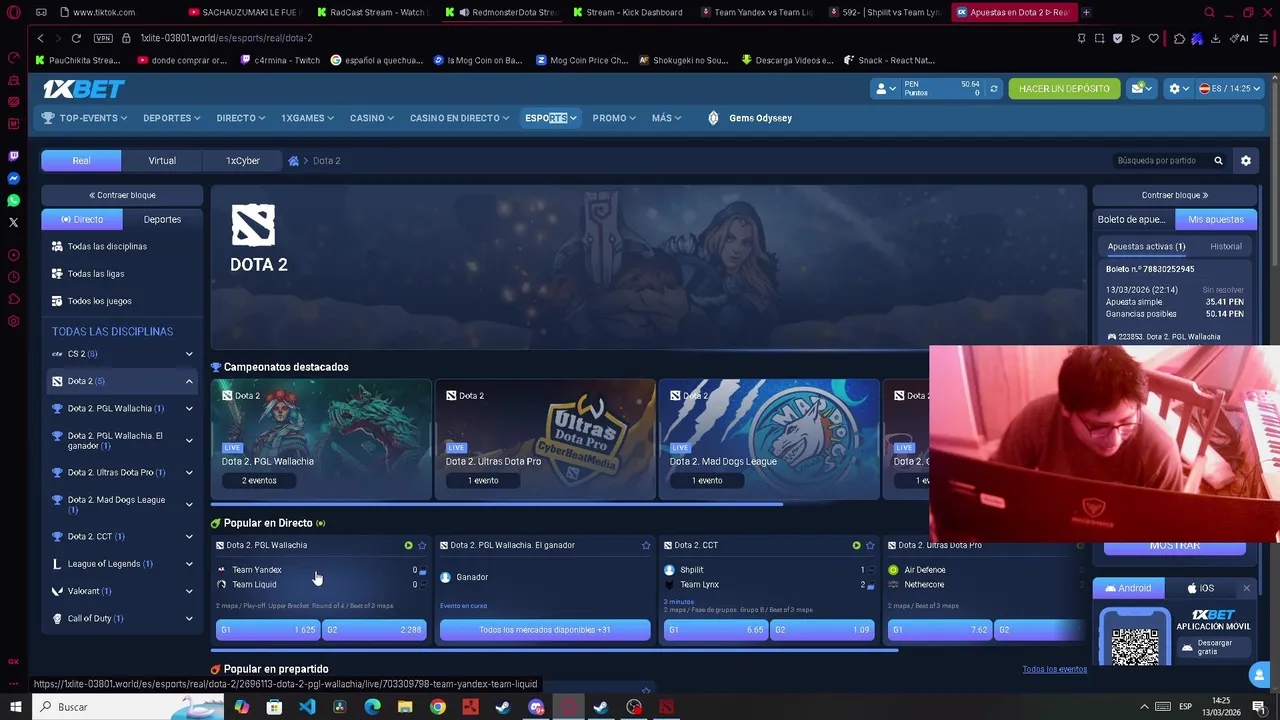Bet on G2 odds 2.288 for Team Liquid

pyautogui.click(x=374, y=630)
